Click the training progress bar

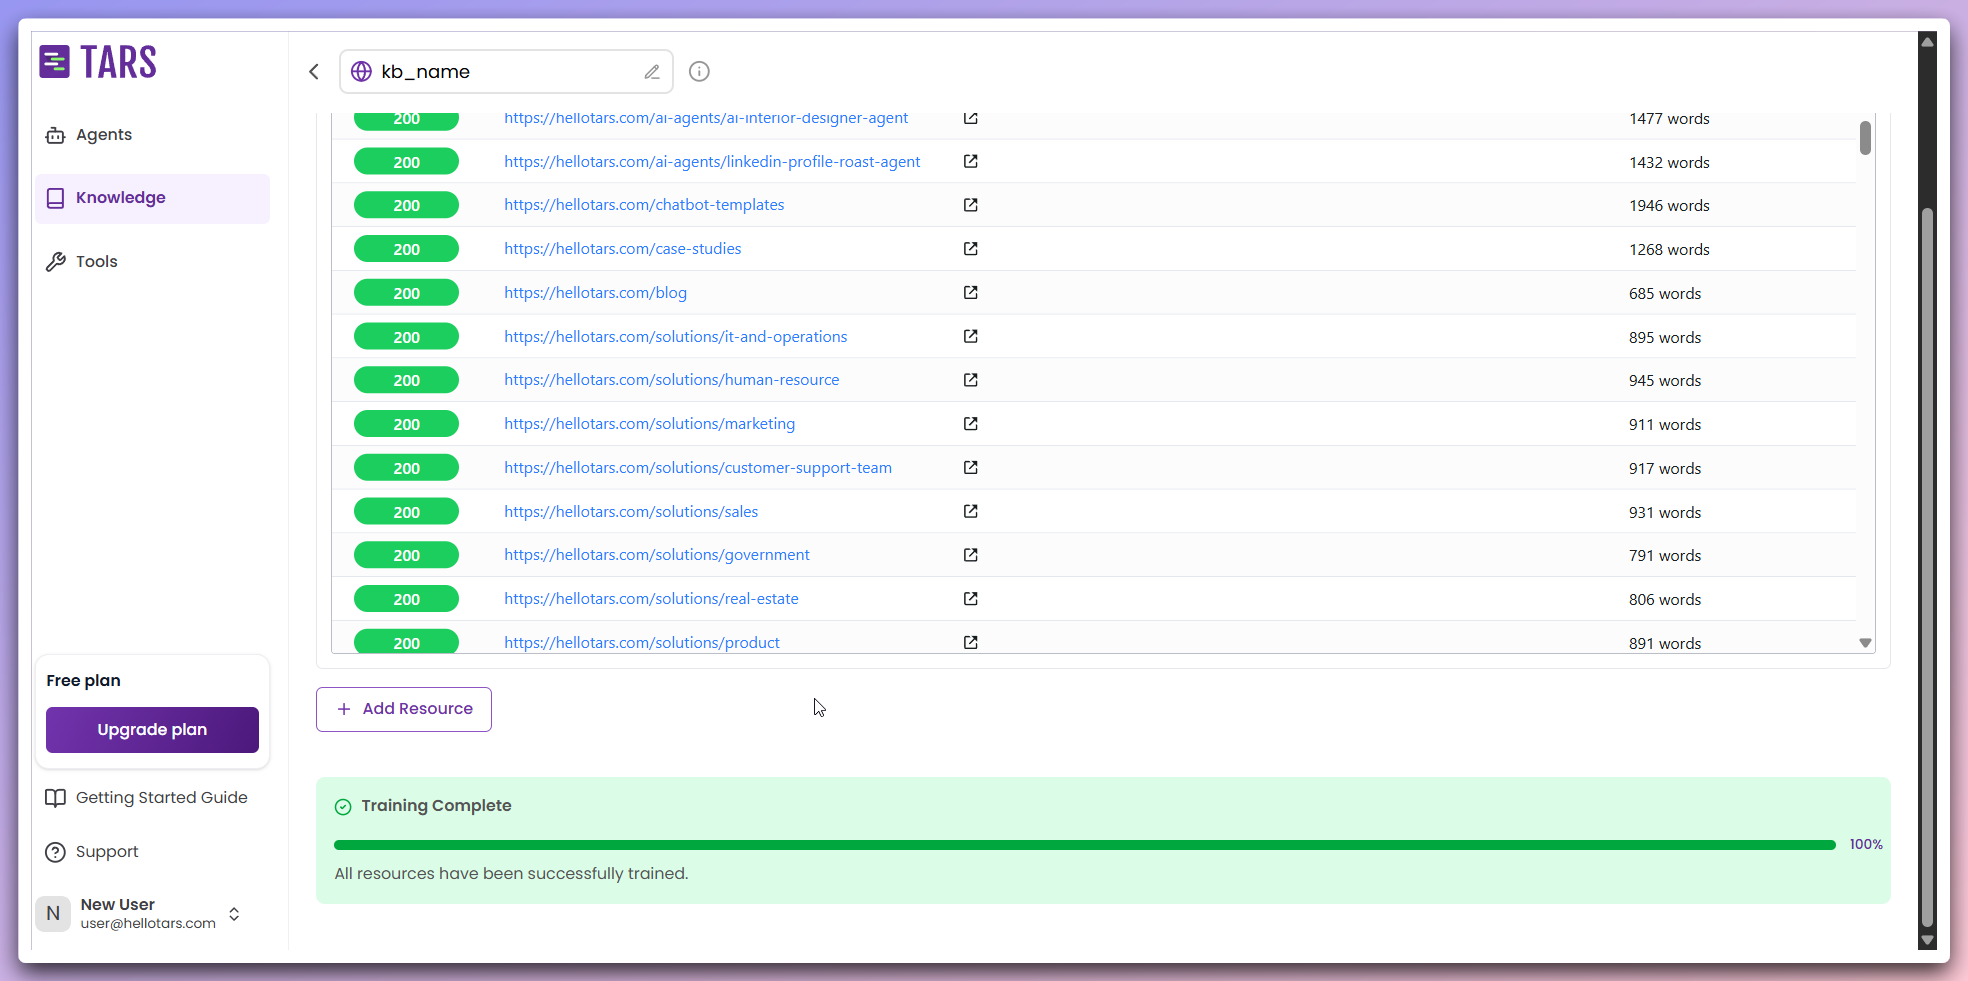tap(1085, 845)
